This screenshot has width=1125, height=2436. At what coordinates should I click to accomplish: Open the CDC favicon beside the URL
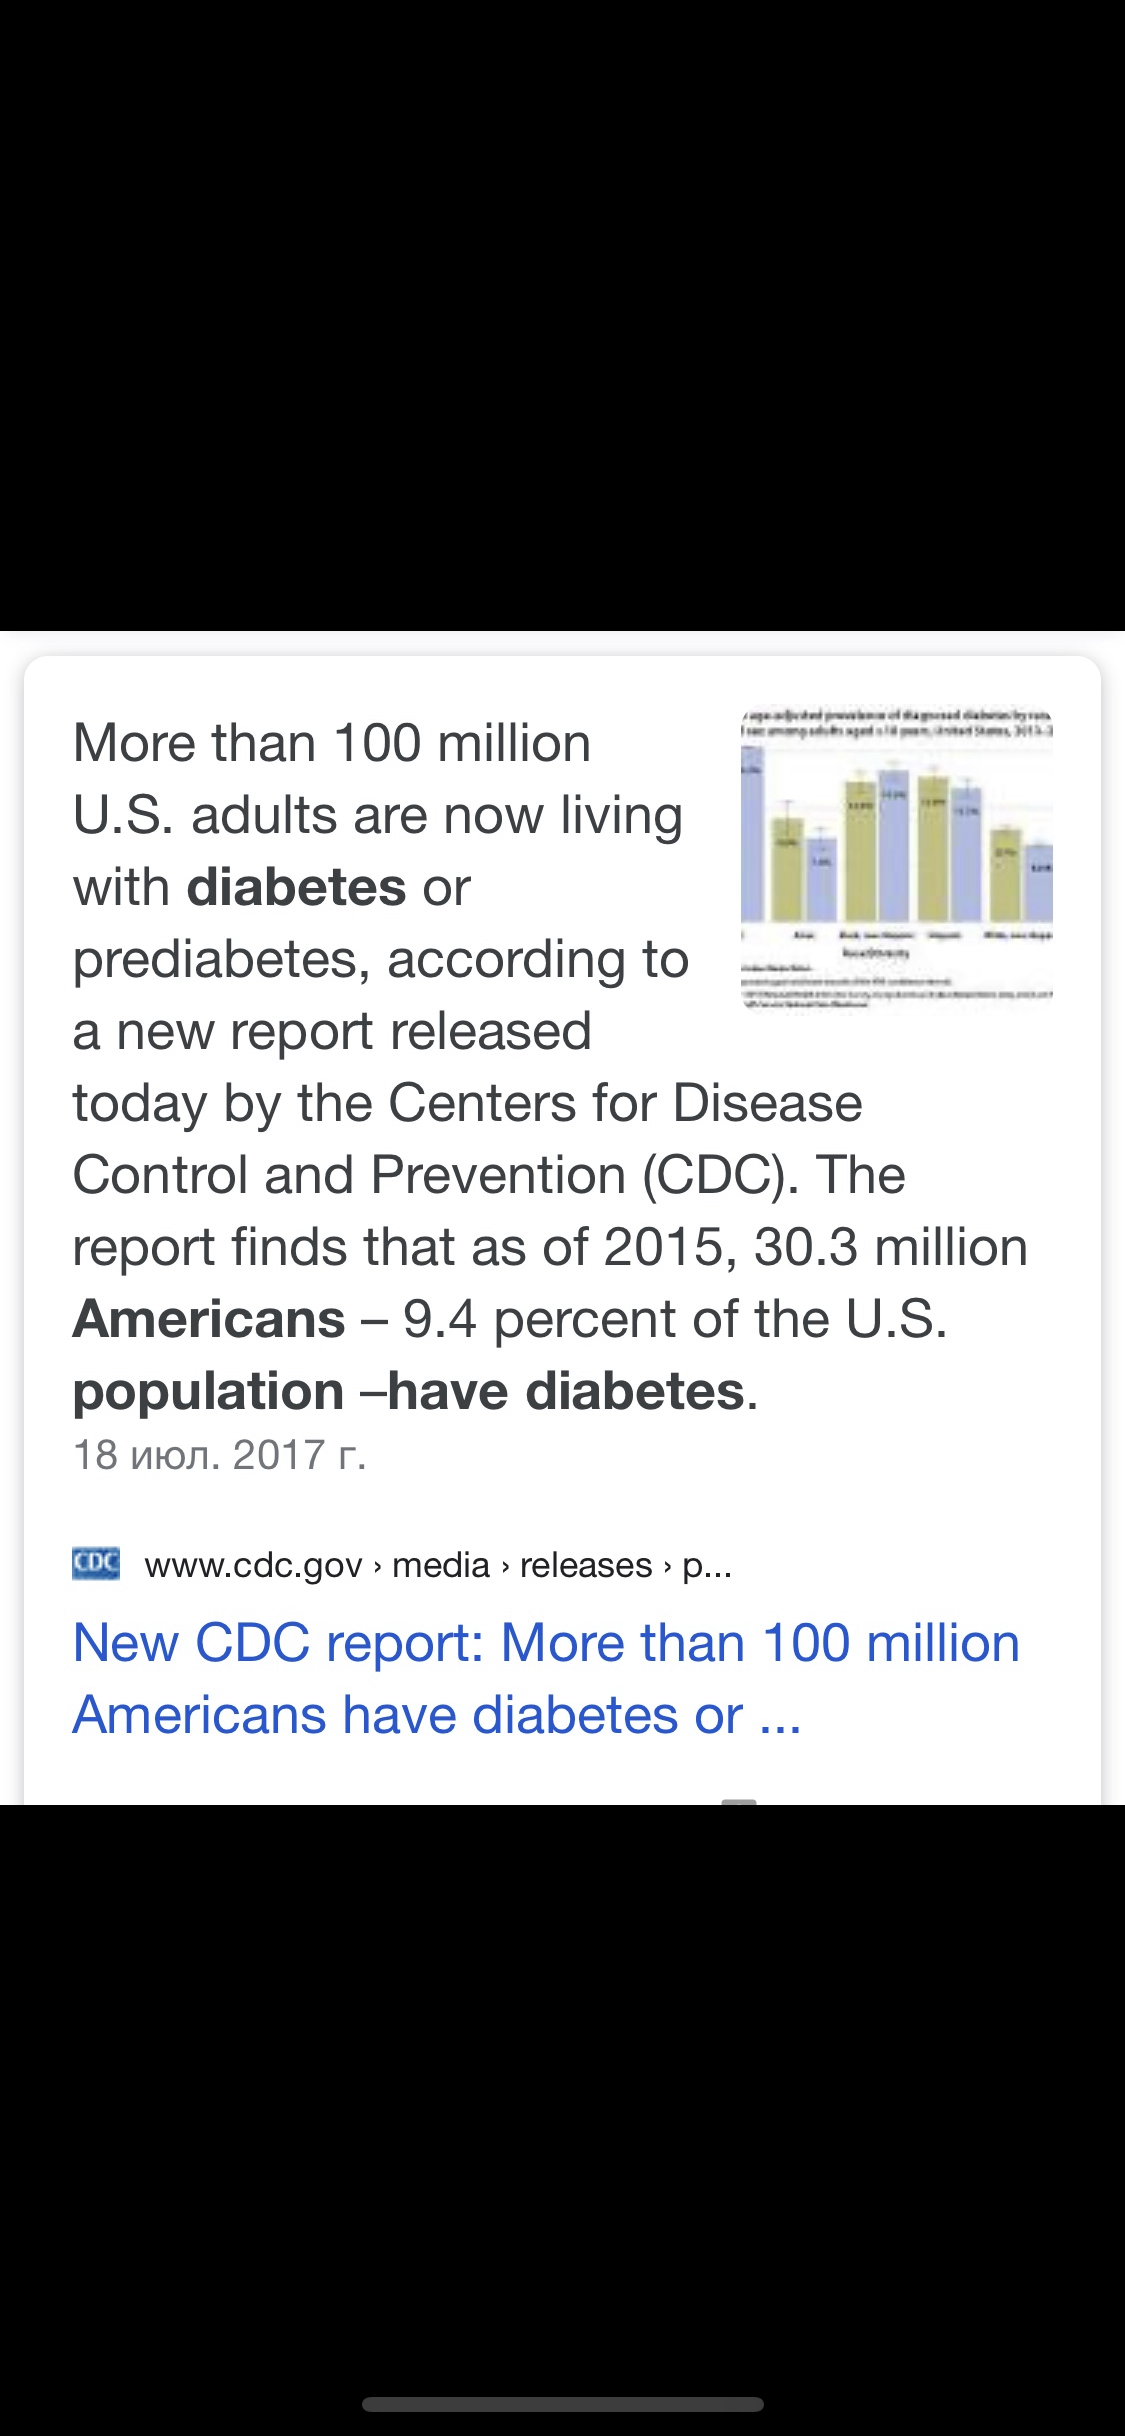[x=96, y=1563]
